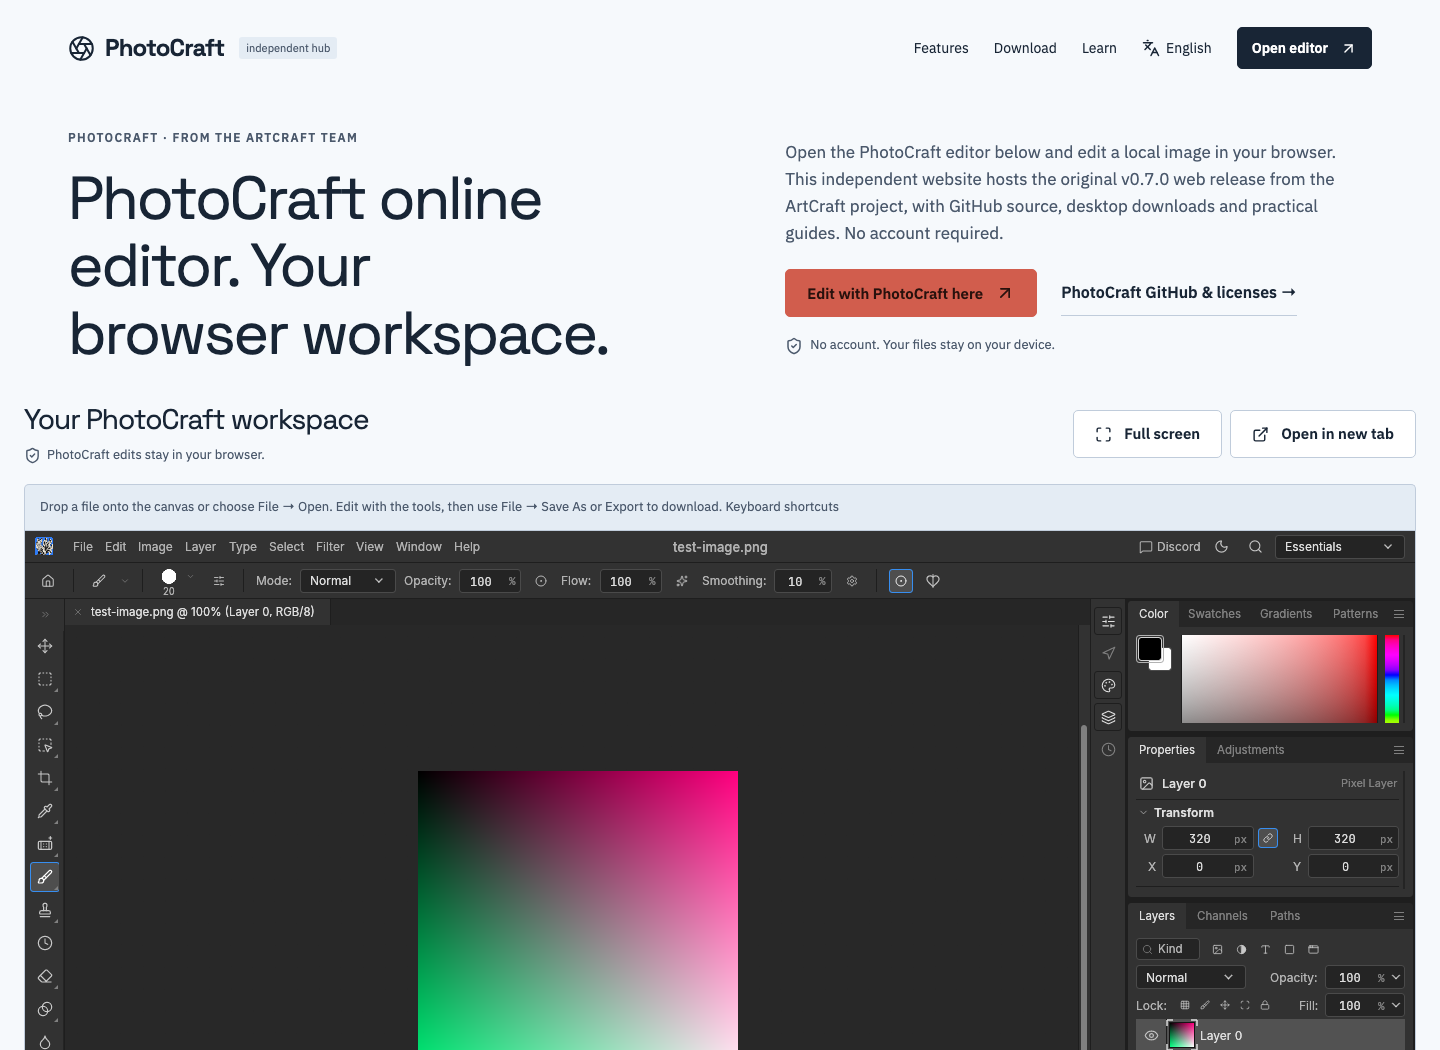
Task: Open the brush Mode dropdown
Action: coord(347,581)
